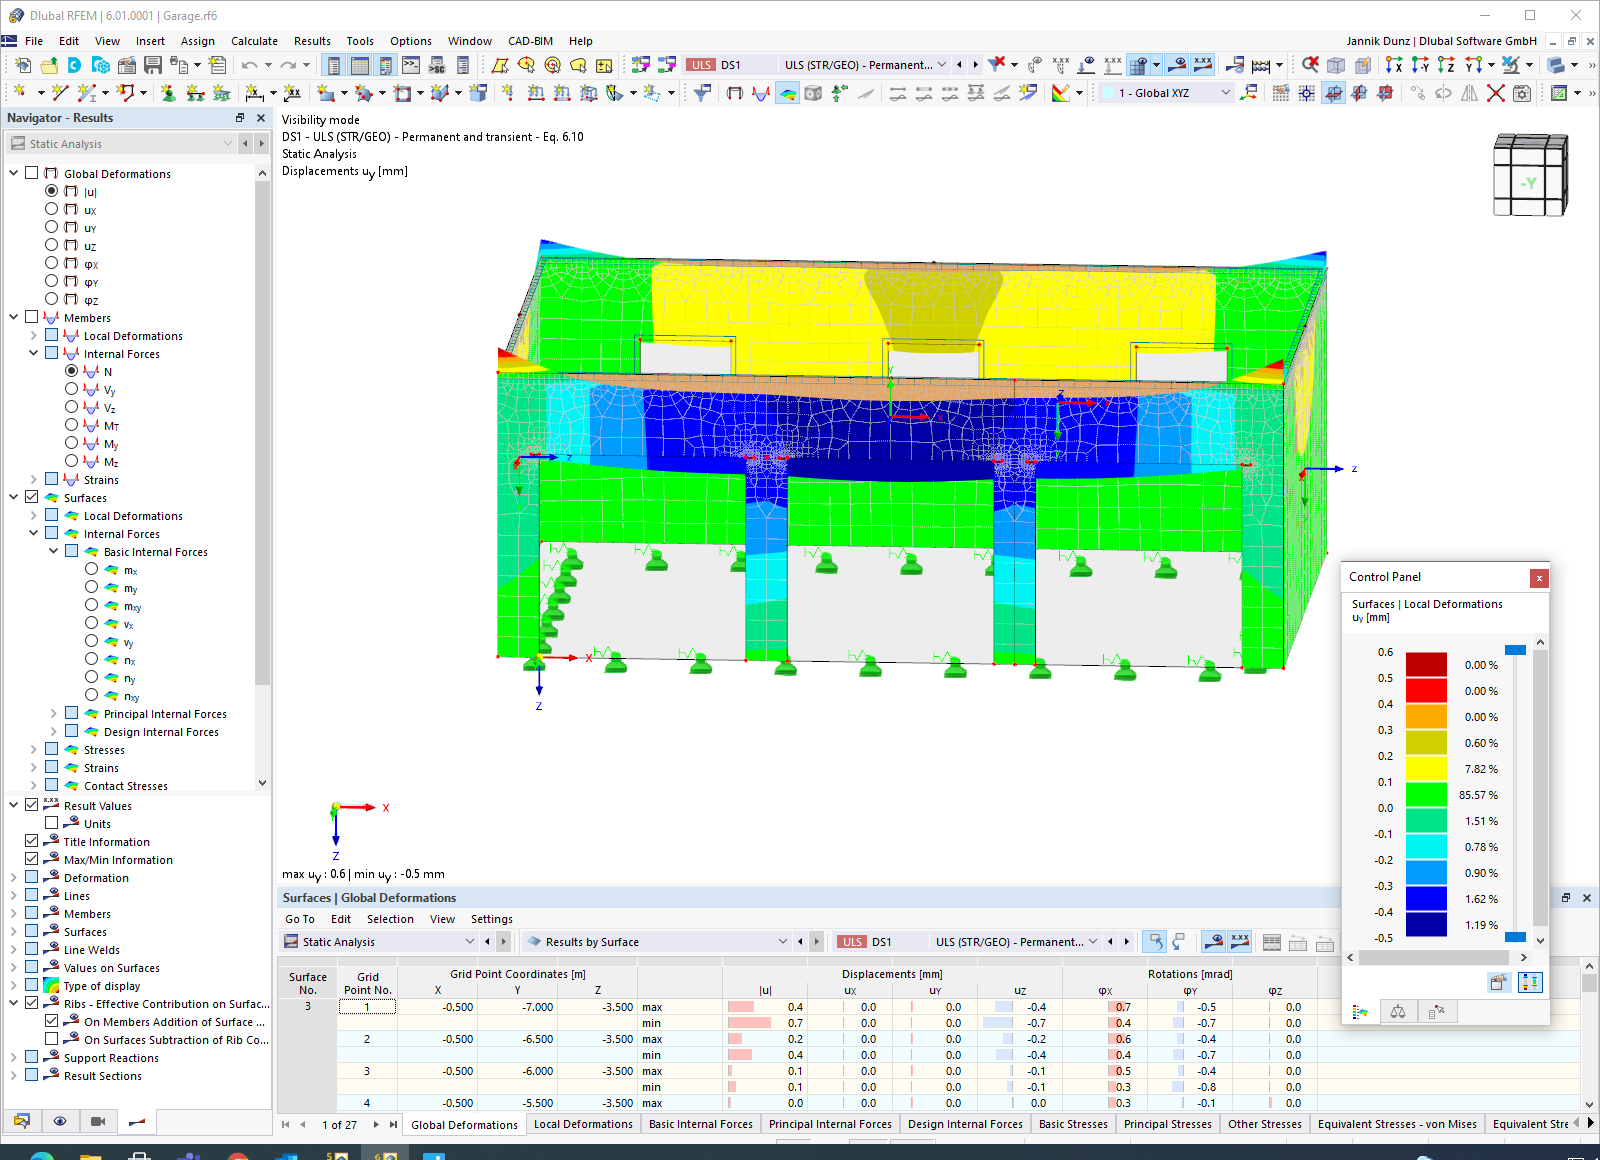Open the Go To table menu
Image resolution: width=1600 pixels, height=1160 pixels.
pos(300,919)
